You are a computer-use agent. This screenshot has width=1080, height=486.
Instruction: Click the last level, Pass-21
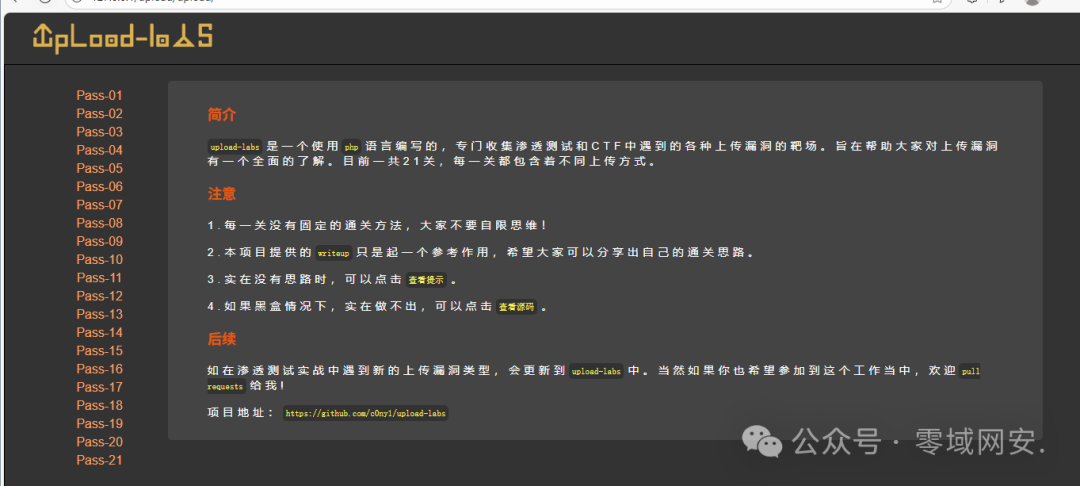point(99,460)
